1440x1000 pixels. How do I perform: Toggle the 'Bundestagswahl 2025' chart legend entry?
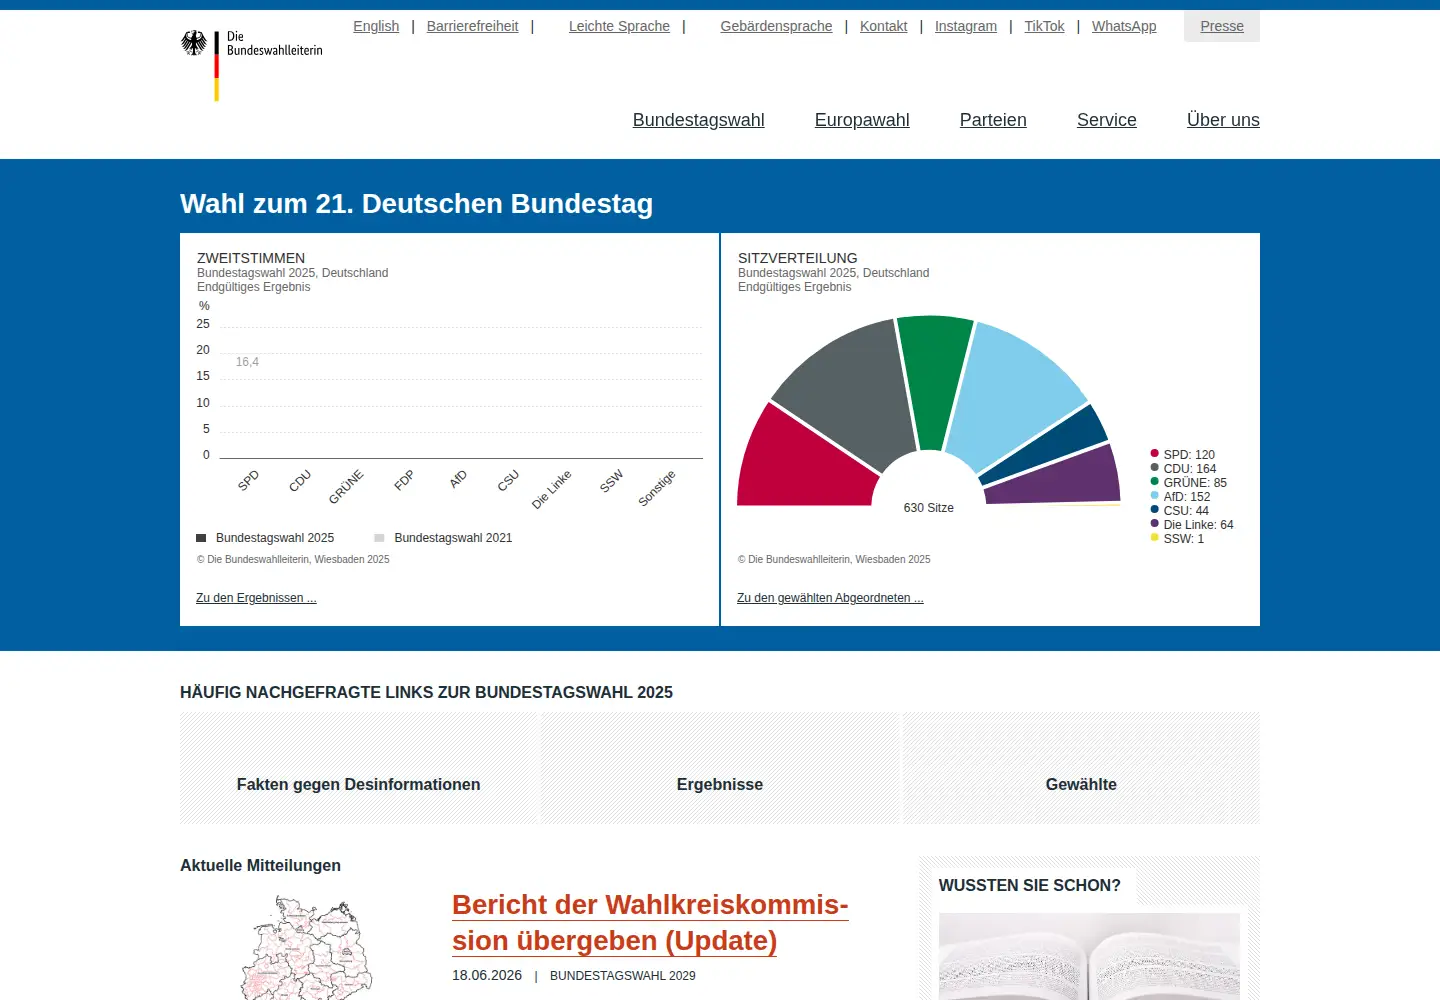point(265,538)
